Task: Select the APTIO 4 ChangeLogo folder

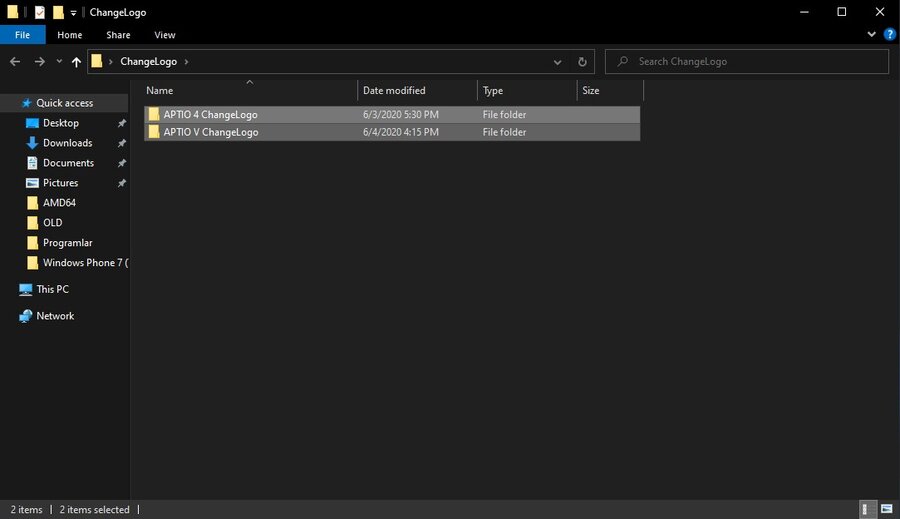Action: [391, 114]
